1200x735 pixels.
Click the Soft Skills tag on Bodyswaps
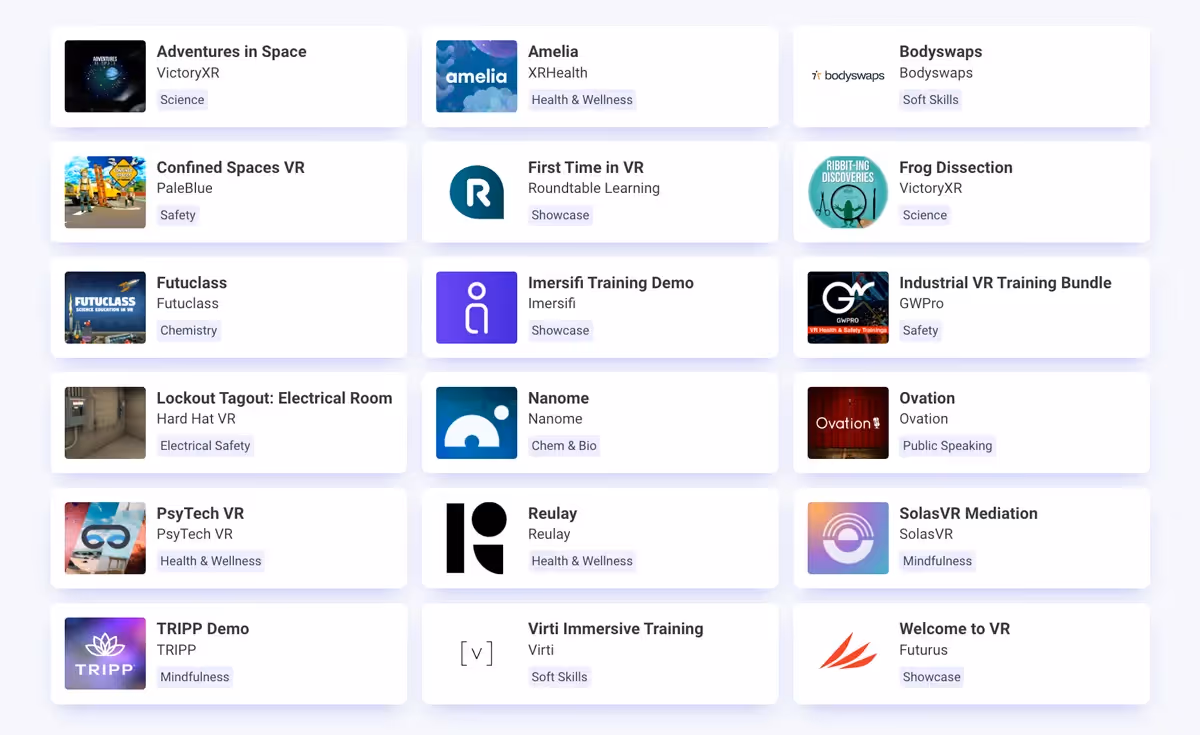[930, 100]
